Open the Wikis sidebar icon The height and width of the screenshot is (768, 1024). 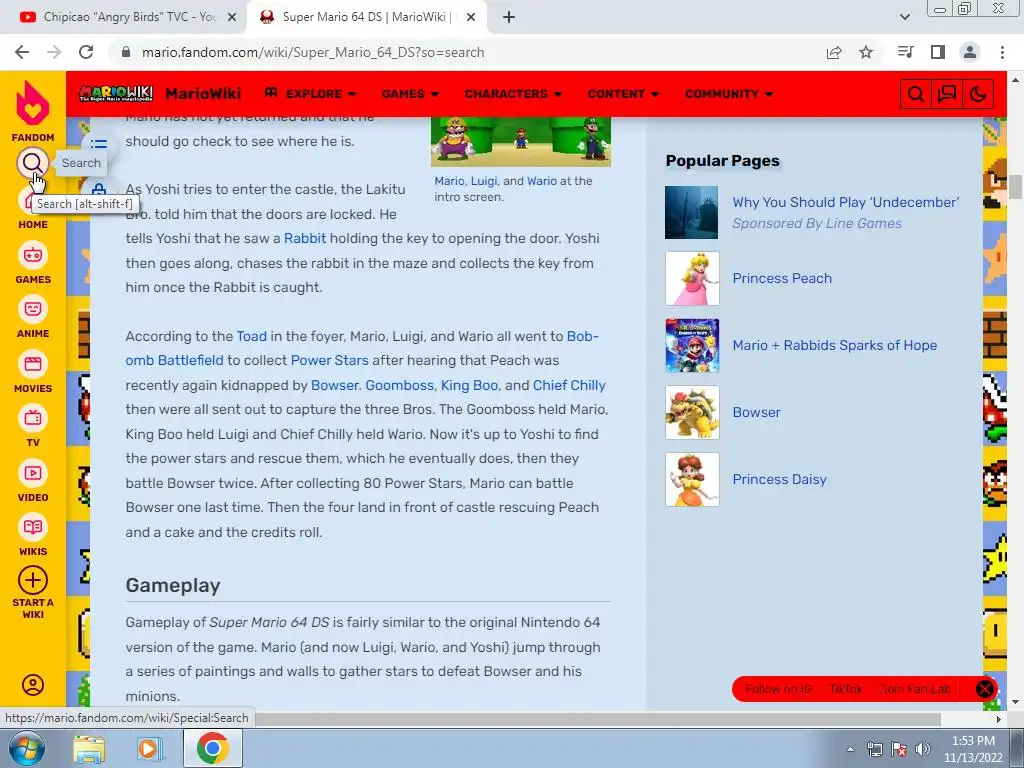[33, 527]
